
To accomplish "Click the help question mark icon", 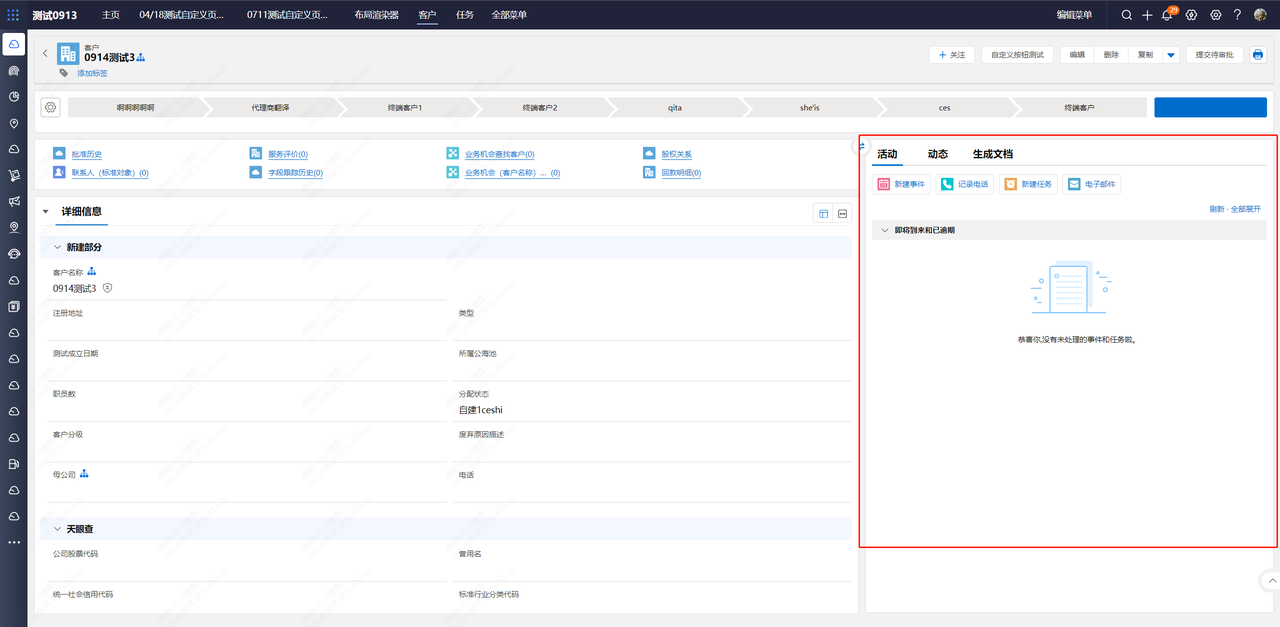I will pyautogui.click(x=1237, y=15).
